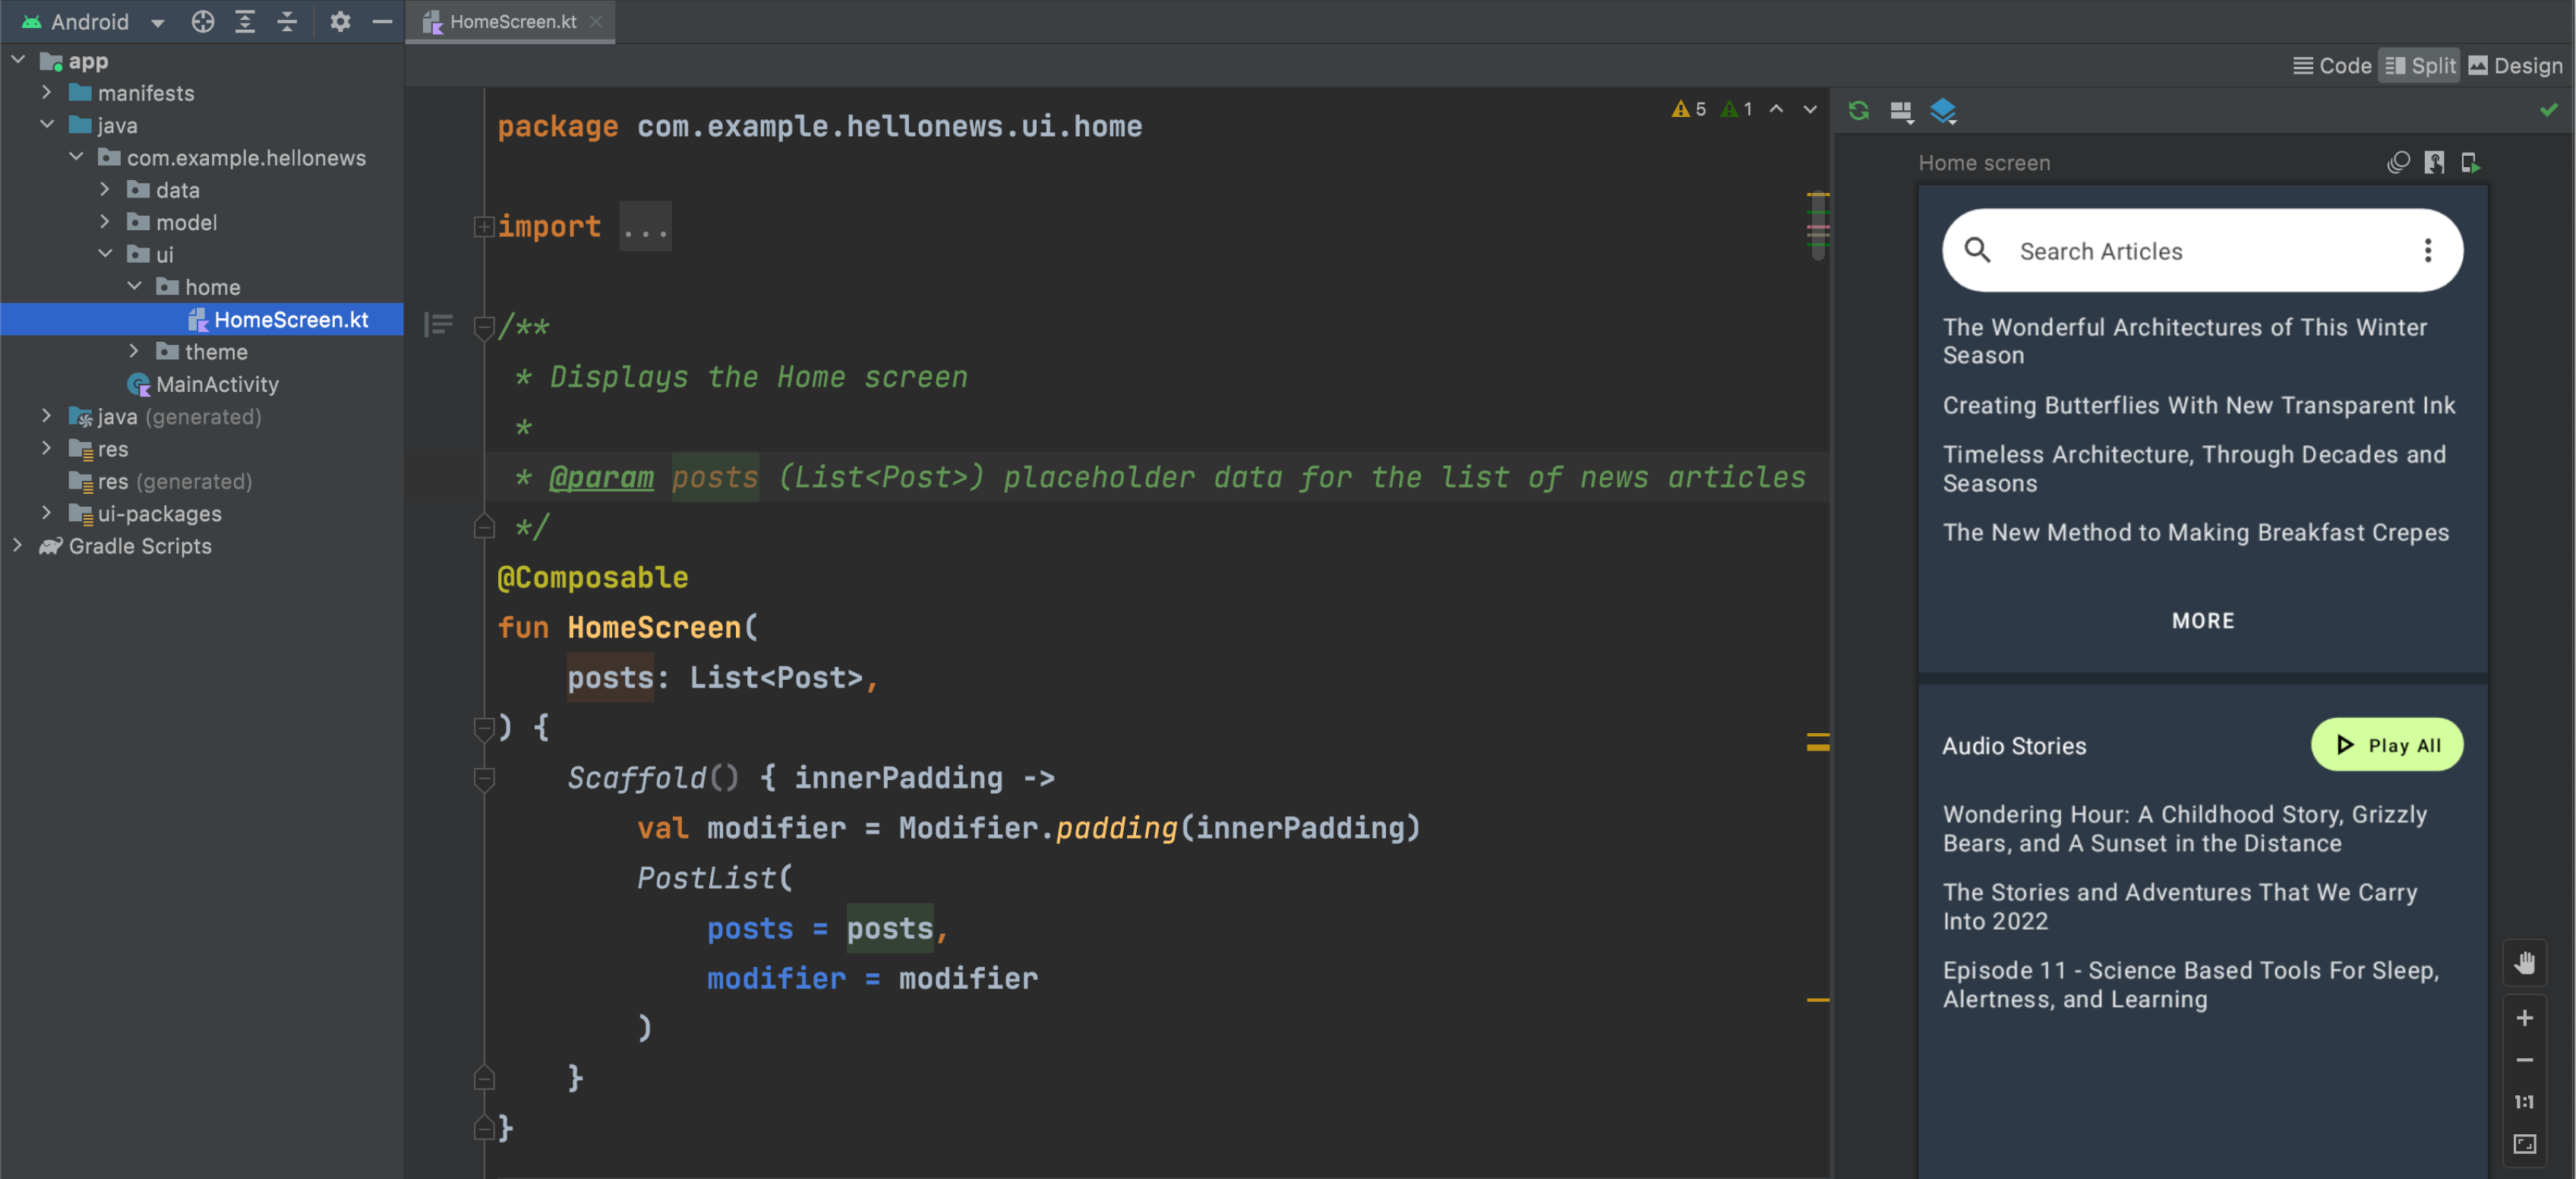Screen dimensions: 2576x1179
Task: Expand the 'Gradle Scripts' section
Action: tap(17, 546)
